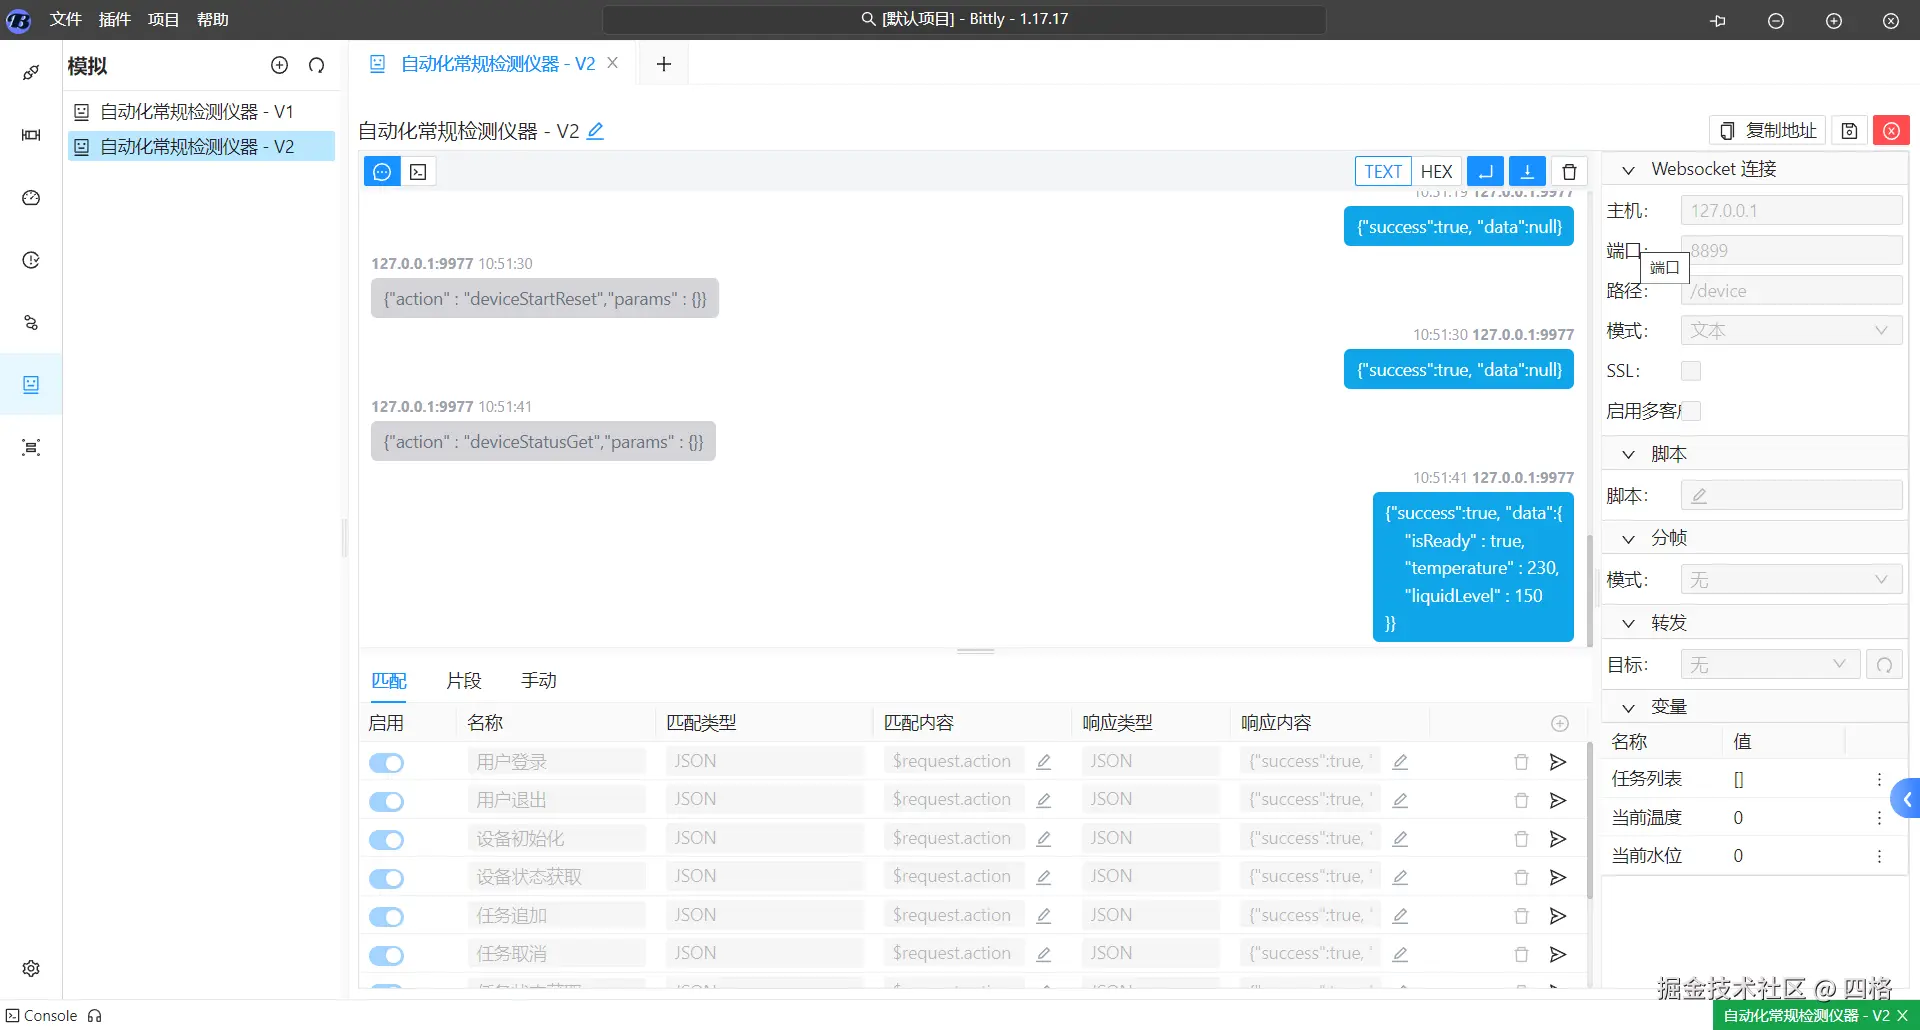Switch log display to TEXT
This screenshot has width=1920, height=1030.
pos(1383,172)
